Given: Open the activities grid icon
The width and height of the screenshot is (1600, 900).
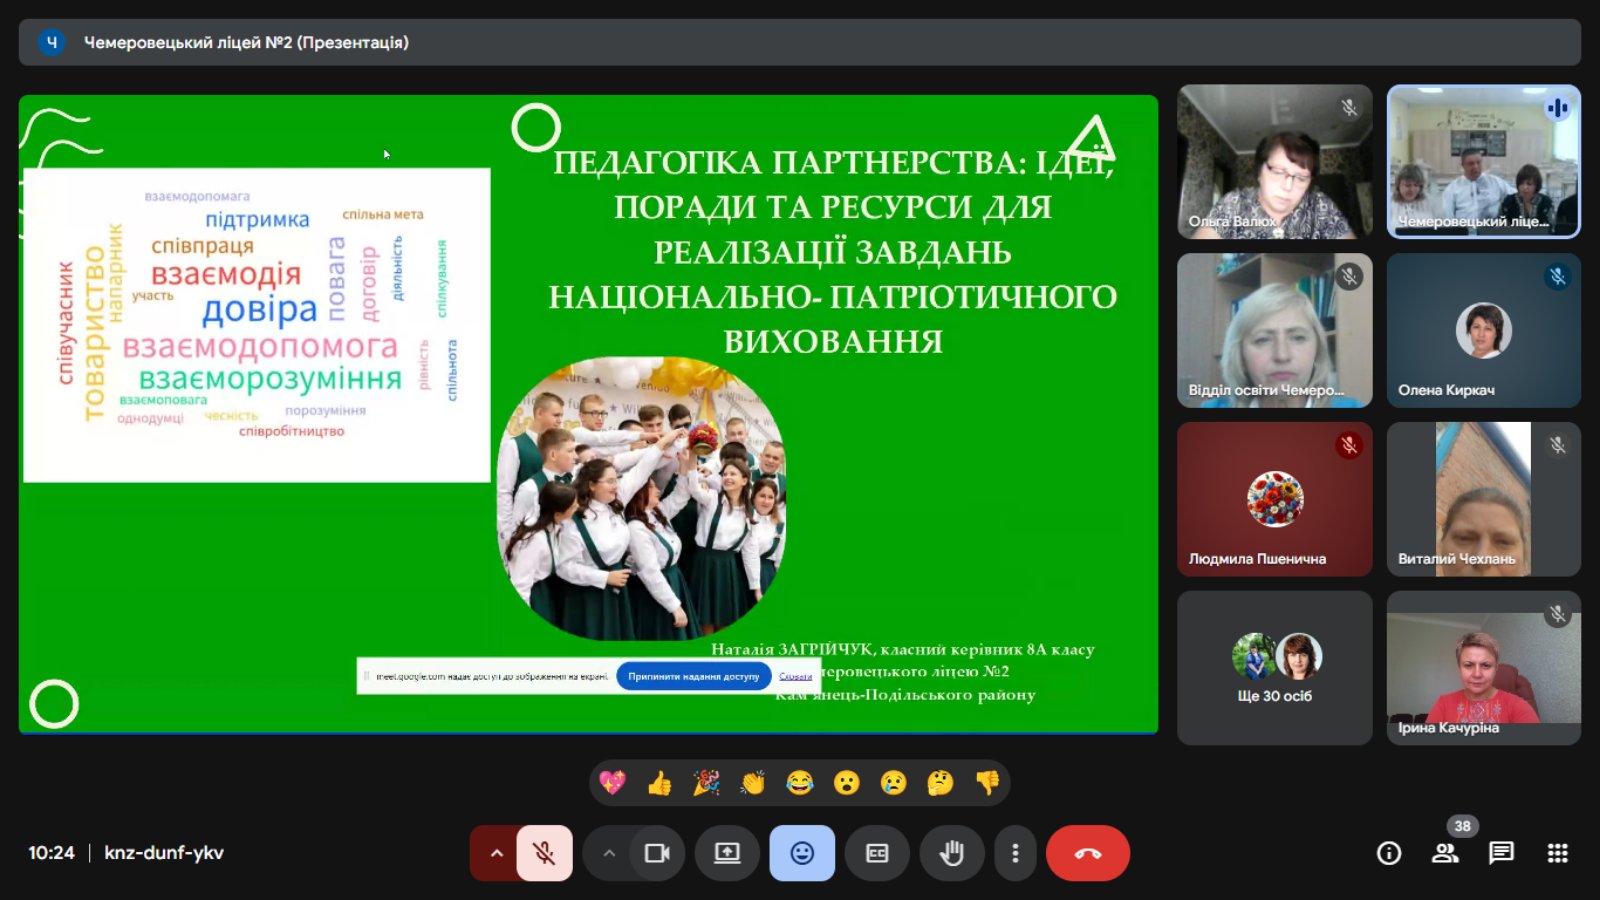Looking at the screenshot, I should click(1557, 853).
